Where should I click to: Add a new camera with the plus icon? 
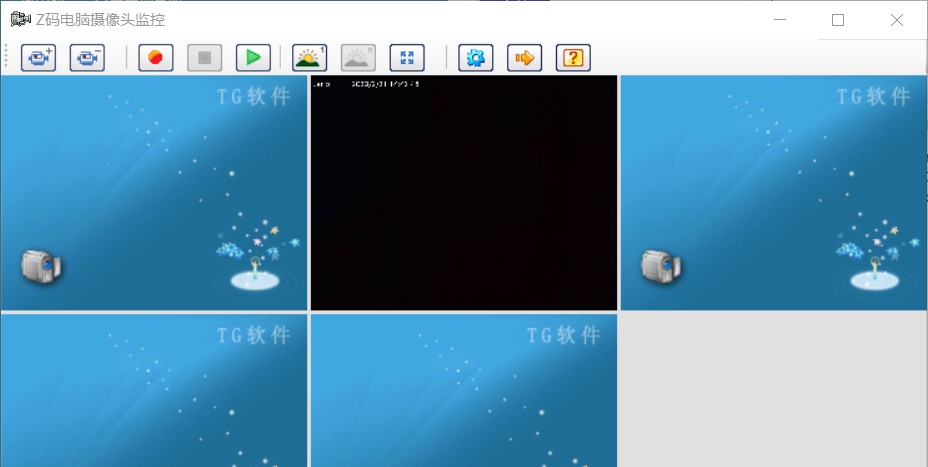pos(38,58)
